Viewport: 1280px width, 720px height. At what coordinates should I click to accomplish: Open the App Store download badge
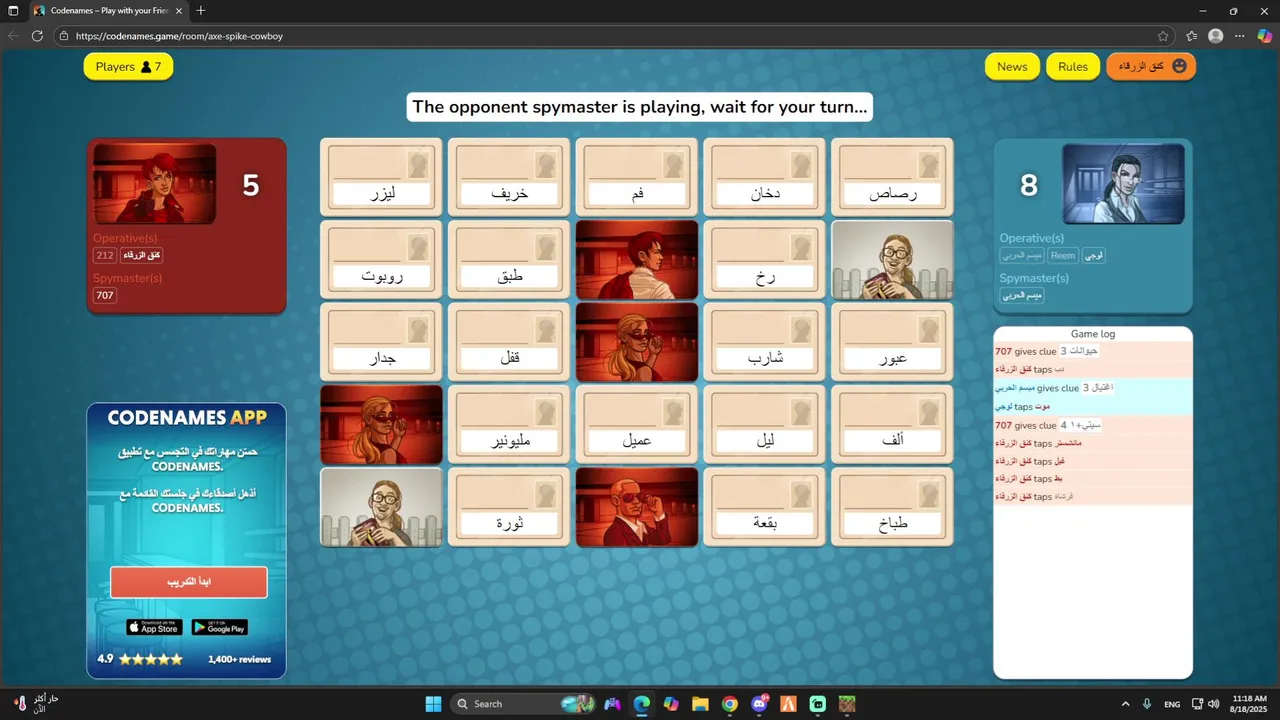(153, 627)
